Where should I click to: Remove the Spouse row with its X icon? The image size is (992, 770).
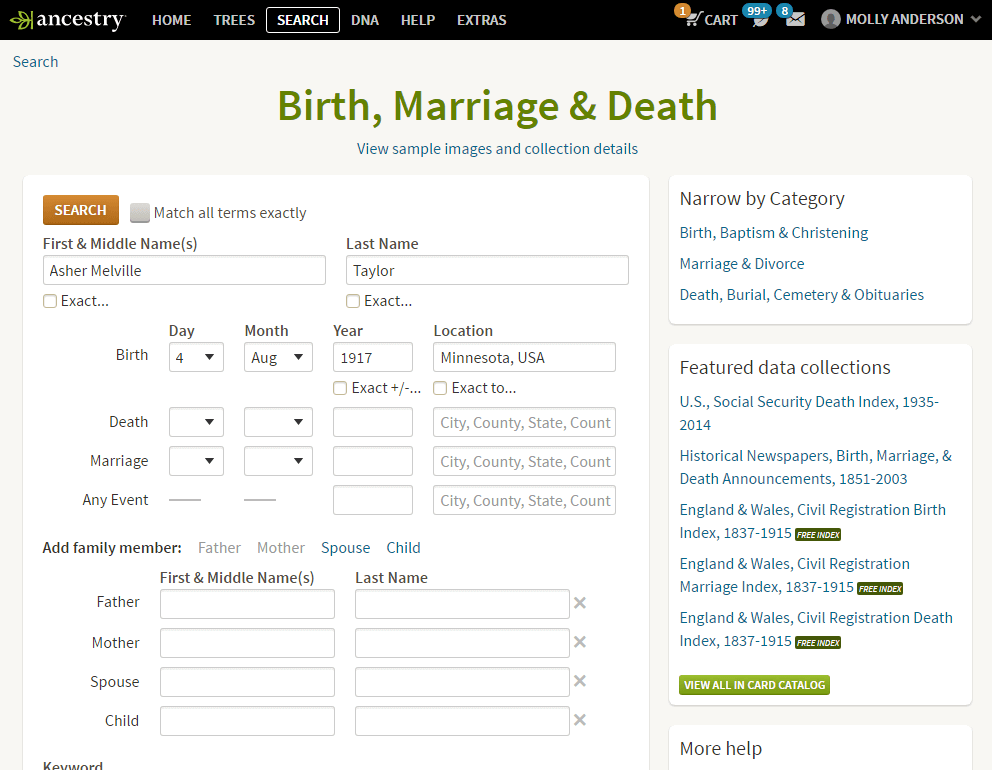point(580,681)
